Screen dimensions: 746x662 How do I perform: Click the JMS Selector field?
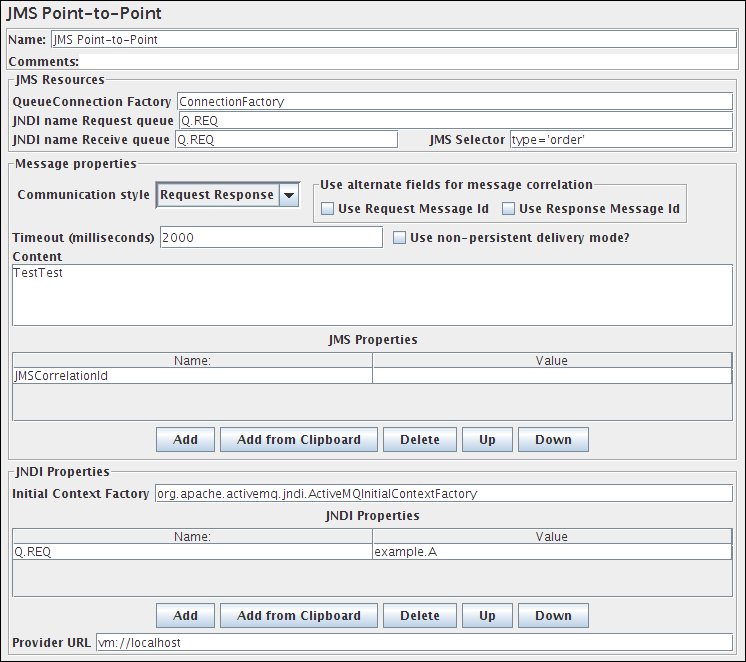pyautogui.click(x=620, y=140)
